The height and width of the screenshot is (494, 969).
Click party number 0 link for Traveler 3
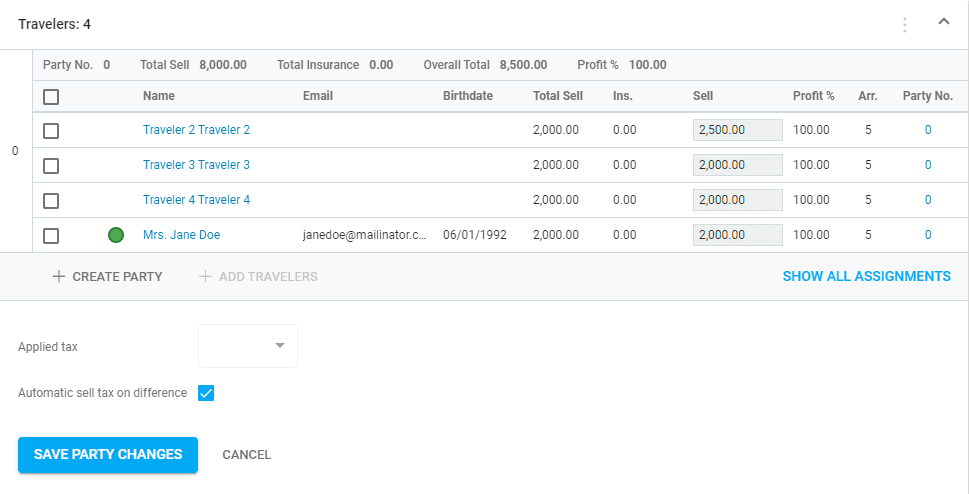pos(928,165)
